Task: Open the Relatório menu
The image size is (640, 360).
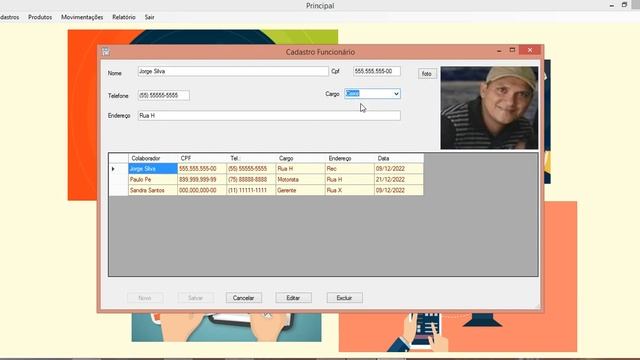Action: pyautogui.click(x=124, y=17)
